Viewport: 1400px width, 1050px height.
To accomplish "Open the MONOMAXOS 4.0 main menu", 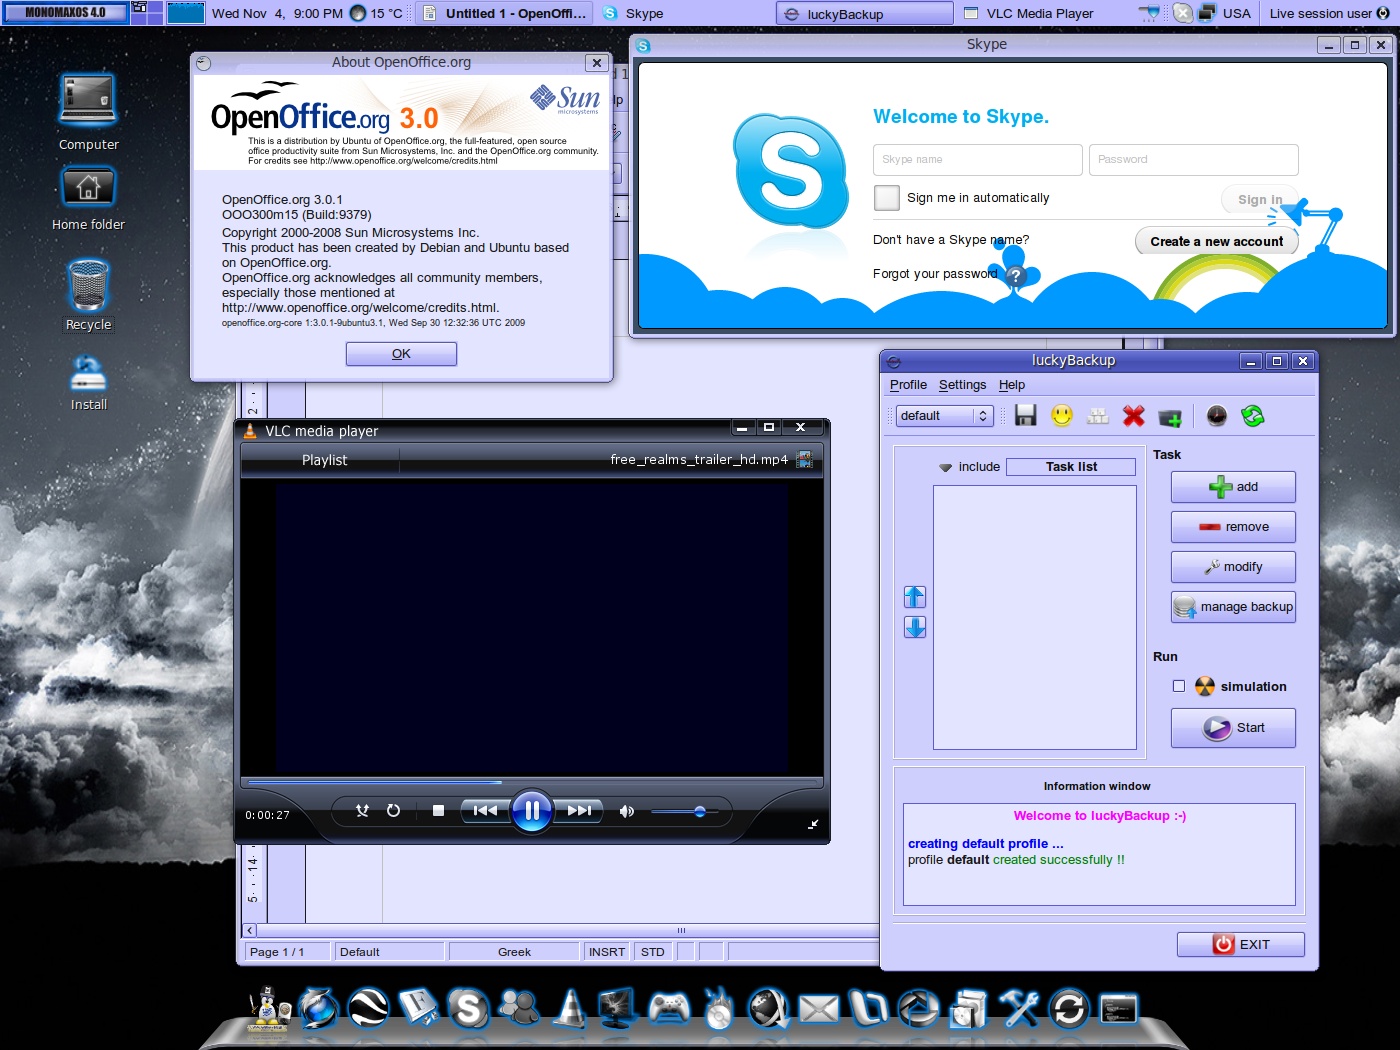I will [x=65, y=13].
